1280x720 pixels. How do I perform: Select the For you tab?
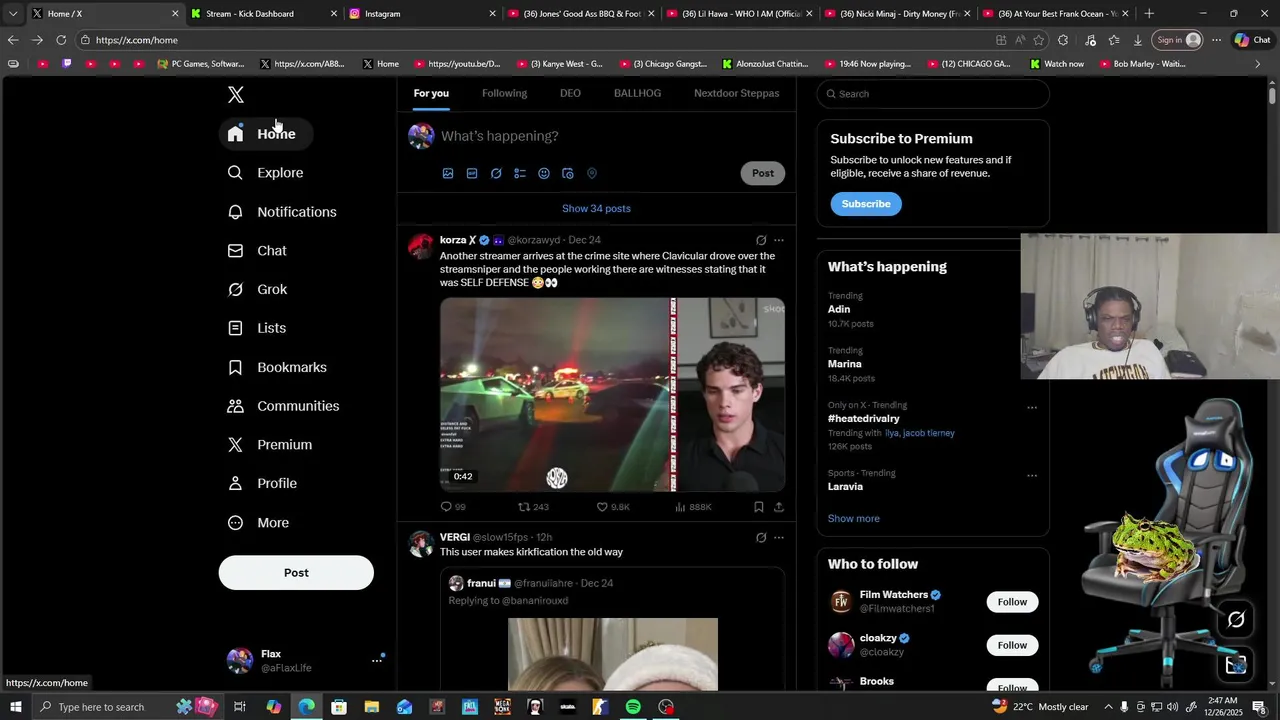[431, 93]
